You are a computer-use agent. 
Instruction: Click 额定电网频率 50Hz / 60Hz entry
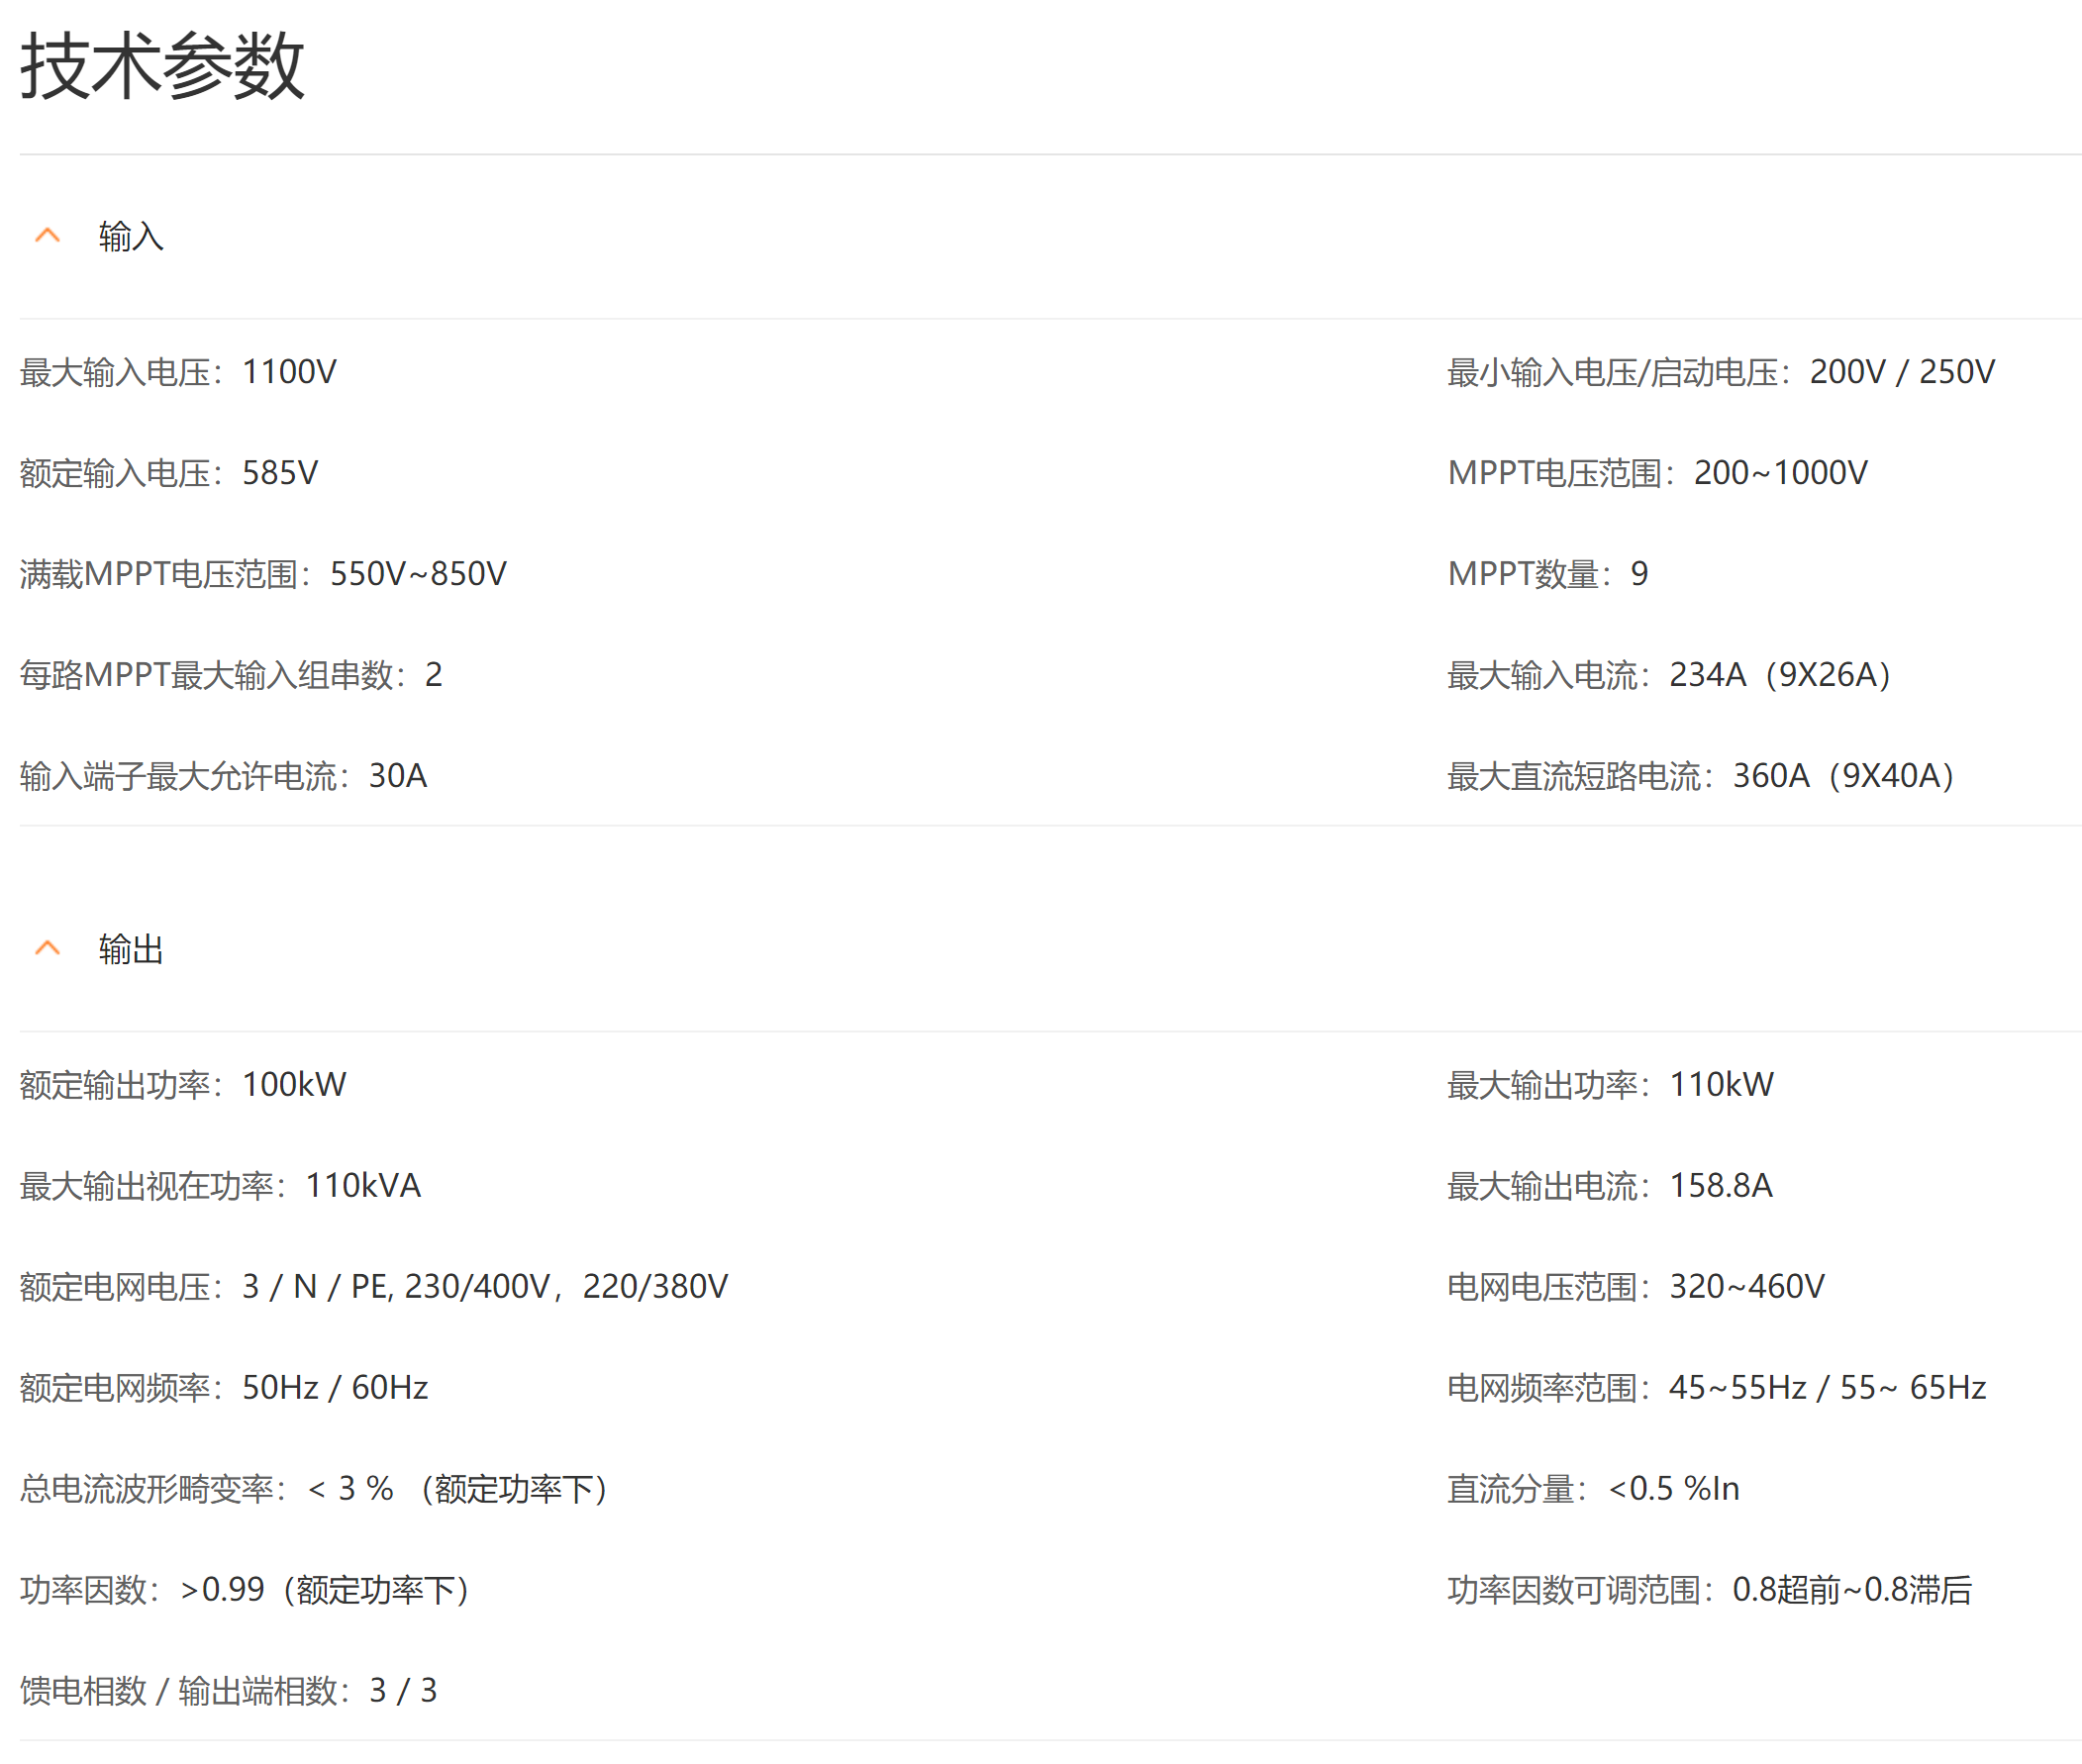tap(223, 1388)
